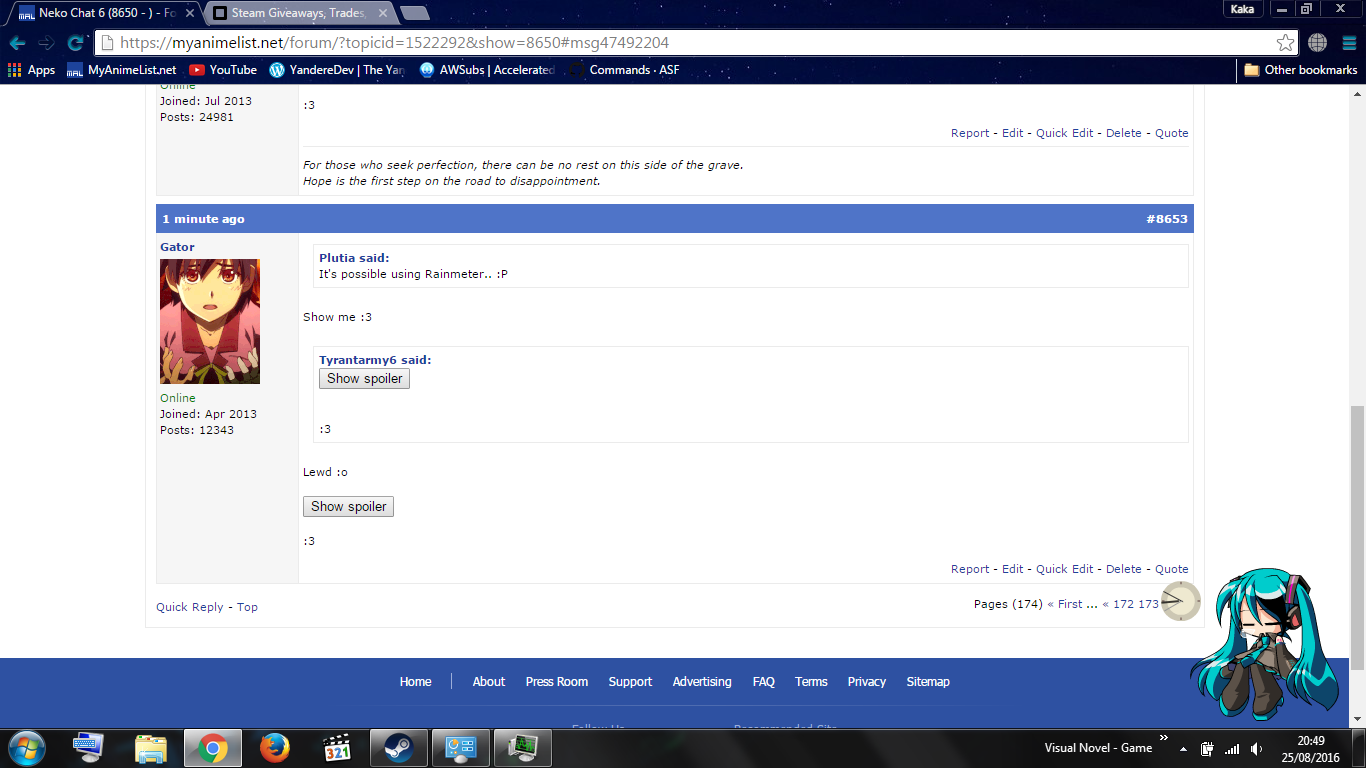This screenshot has width=1366, height=768.
Task: Click the Kaka profile button
Action: 1242,9
